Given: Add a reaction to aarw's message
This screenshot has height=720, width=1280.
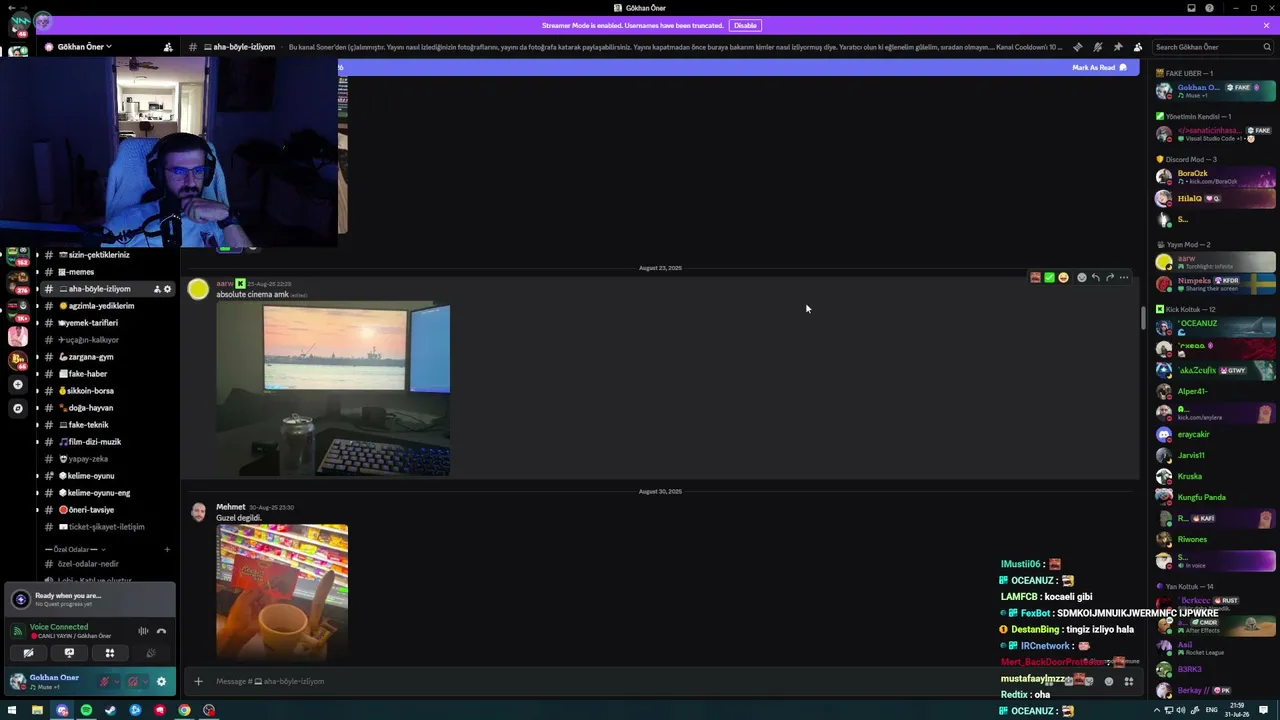Looking at the screenshot, I should point(1081,277).
